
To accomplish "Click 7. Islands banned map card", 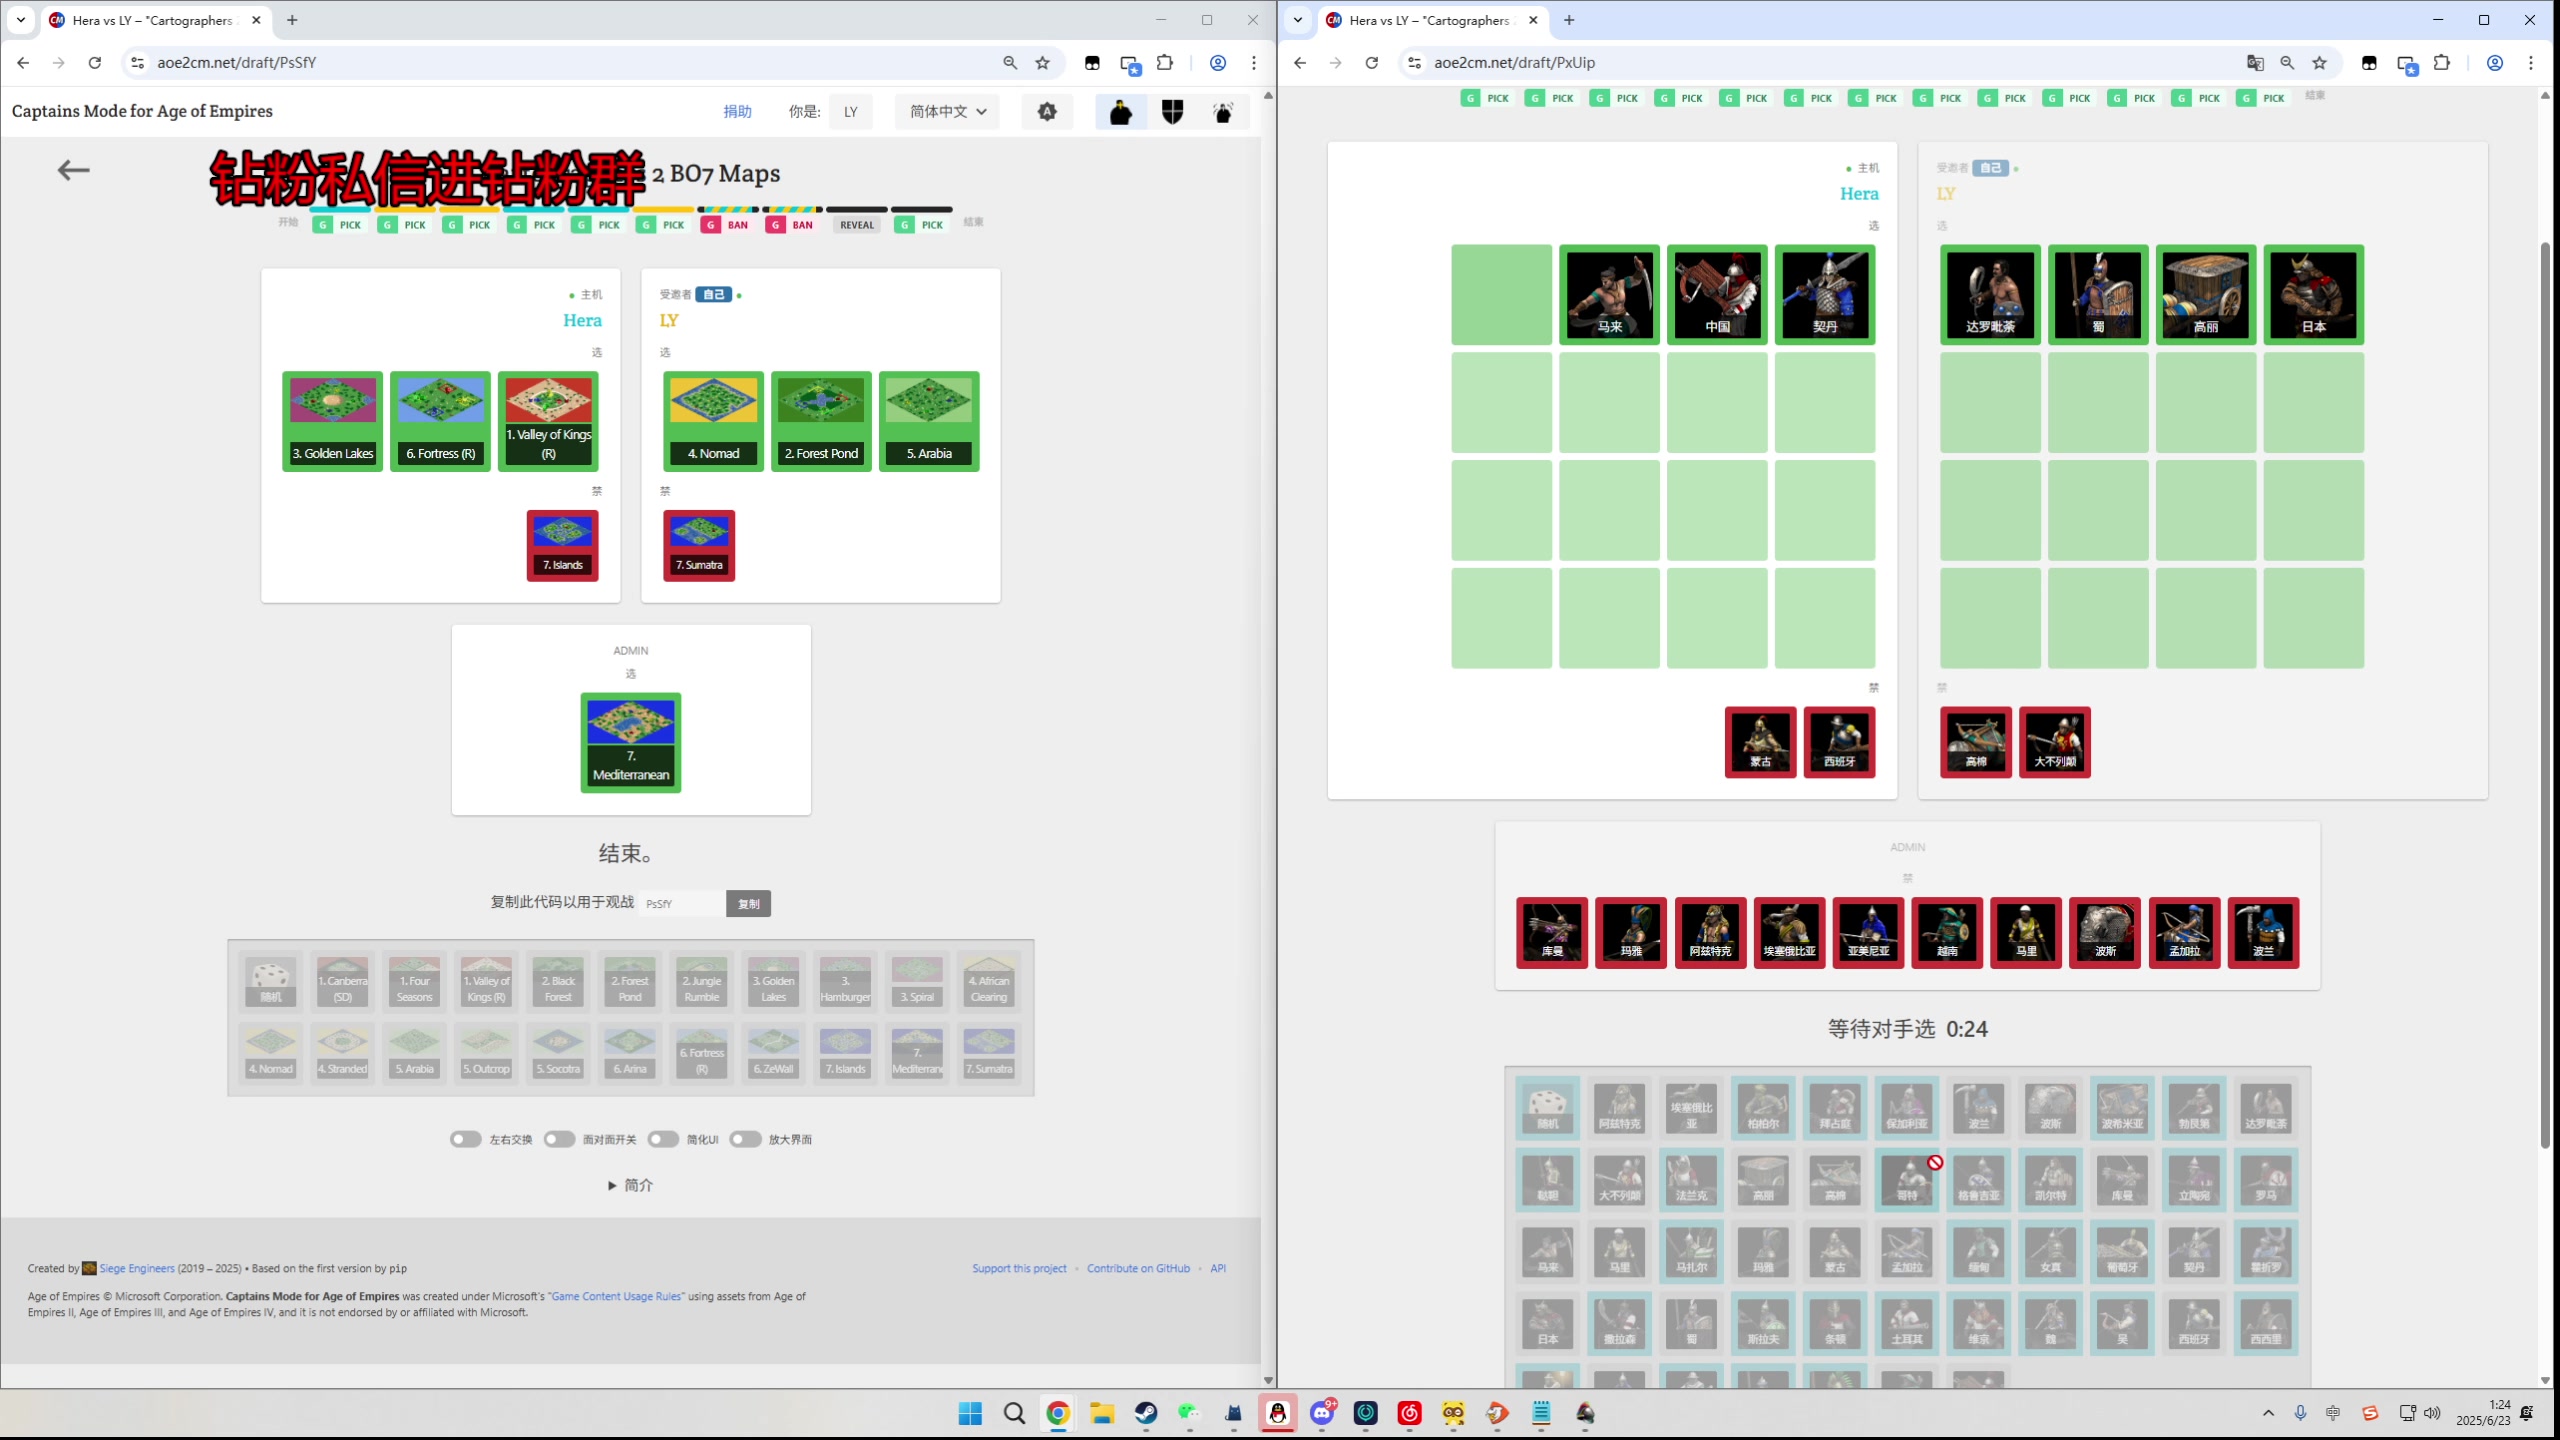I will (563, 545).
